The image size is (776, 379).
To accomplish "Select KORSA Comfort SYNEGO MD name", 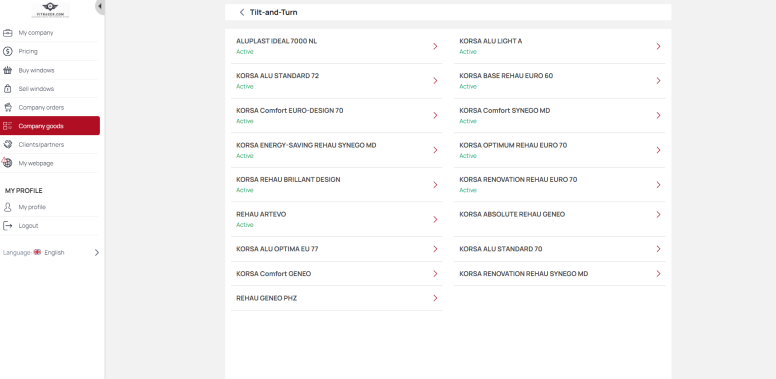I will click(505, 110).
